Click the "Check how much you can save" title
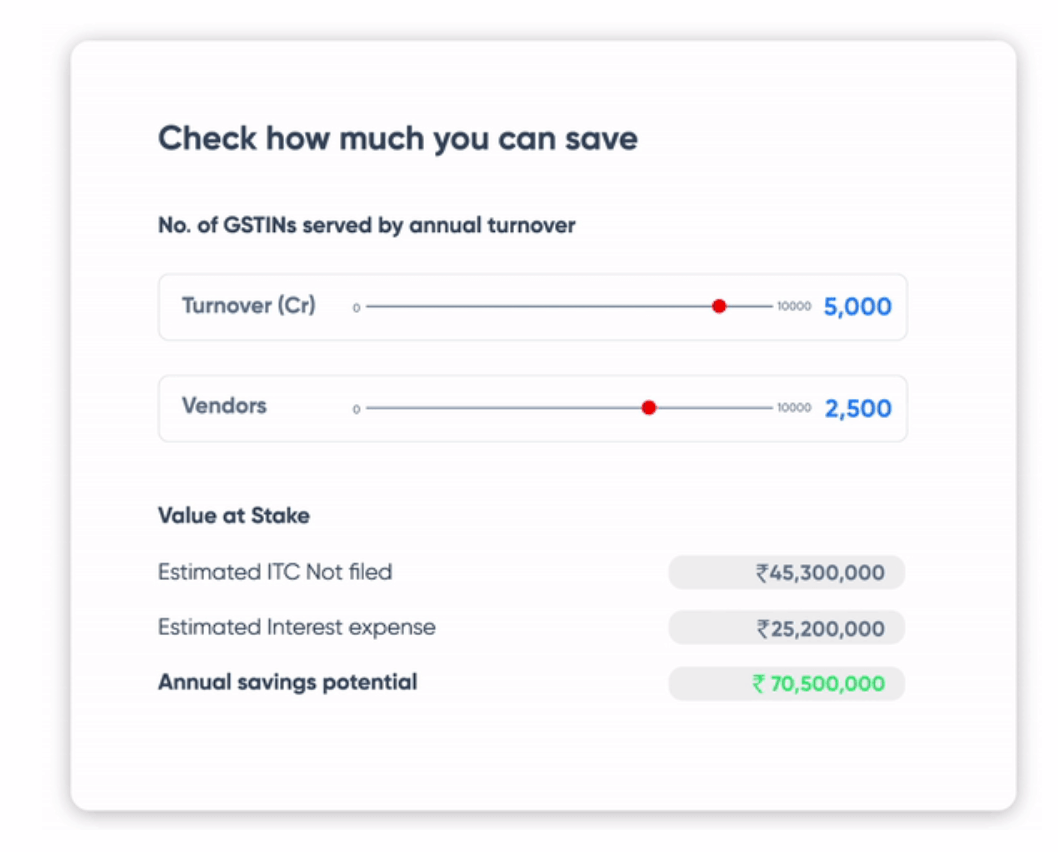Screen dimensions: 1058x852 (398, 138)
